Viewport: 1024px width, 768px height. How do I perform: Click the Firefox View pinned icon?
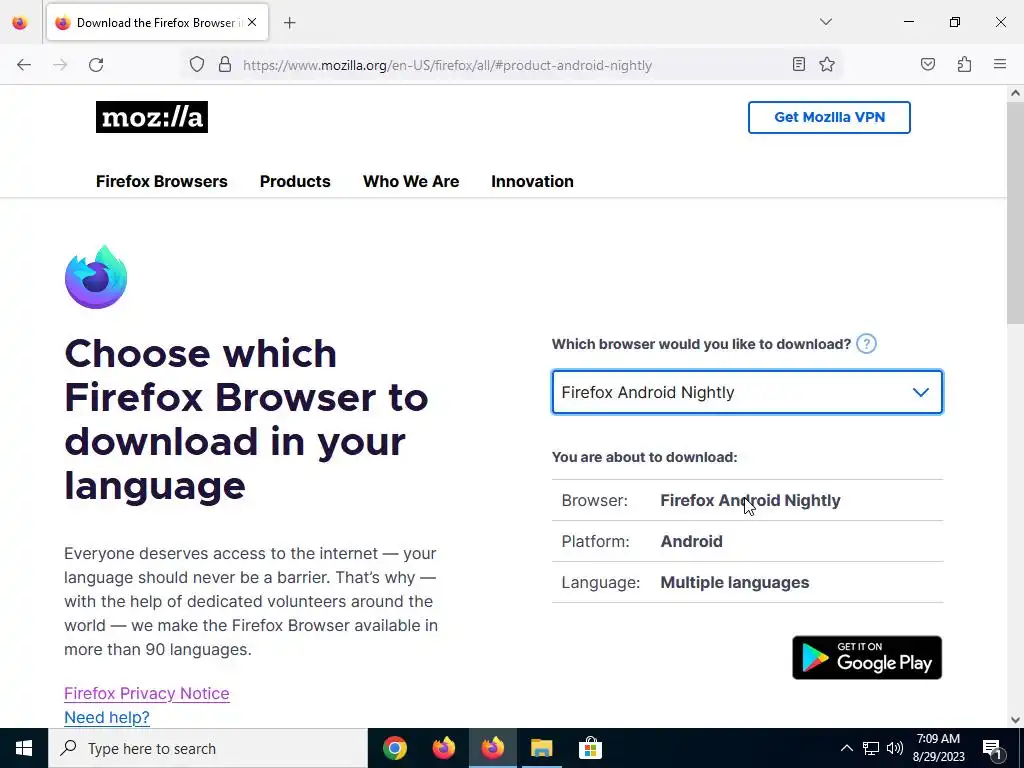pyautogui.click(x=20, y=23)
